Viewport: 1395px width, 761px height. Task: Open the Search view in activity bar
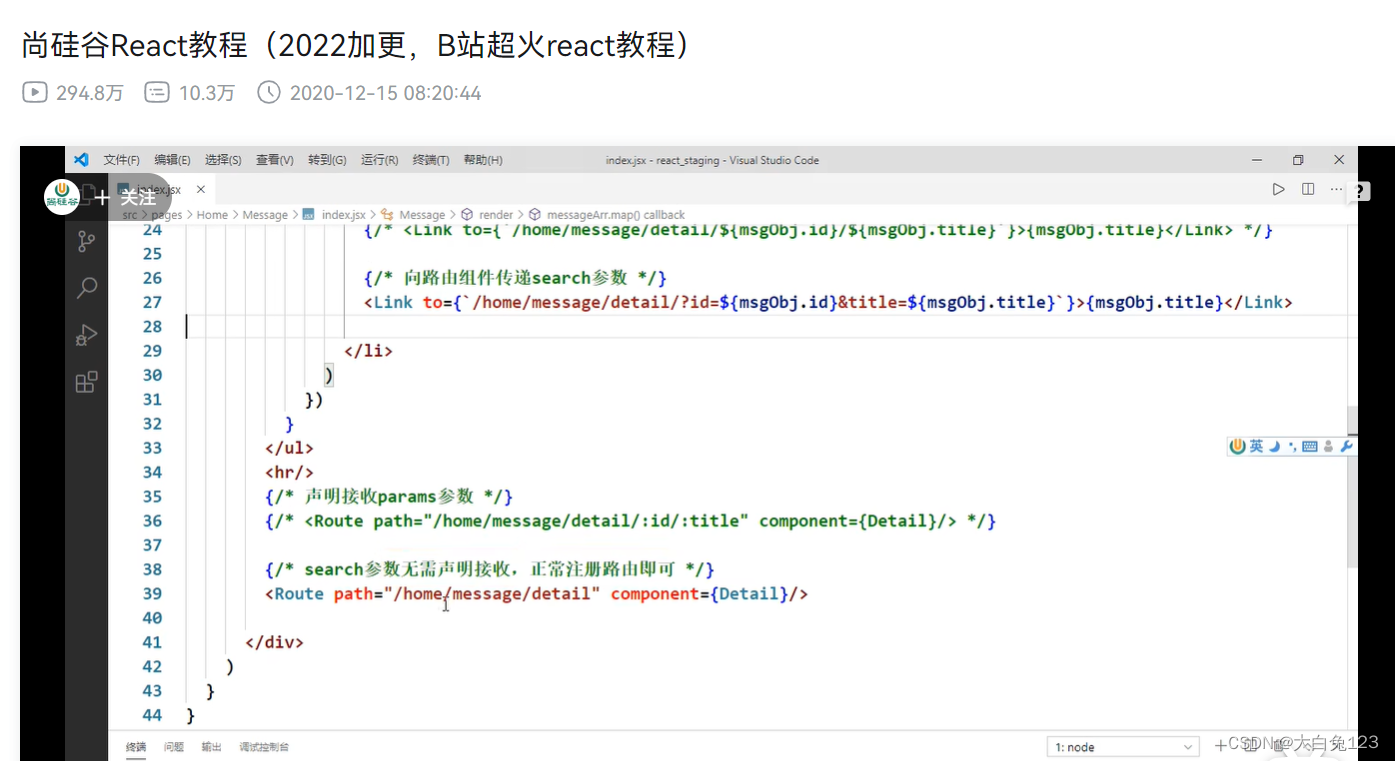tap(87, 289)
